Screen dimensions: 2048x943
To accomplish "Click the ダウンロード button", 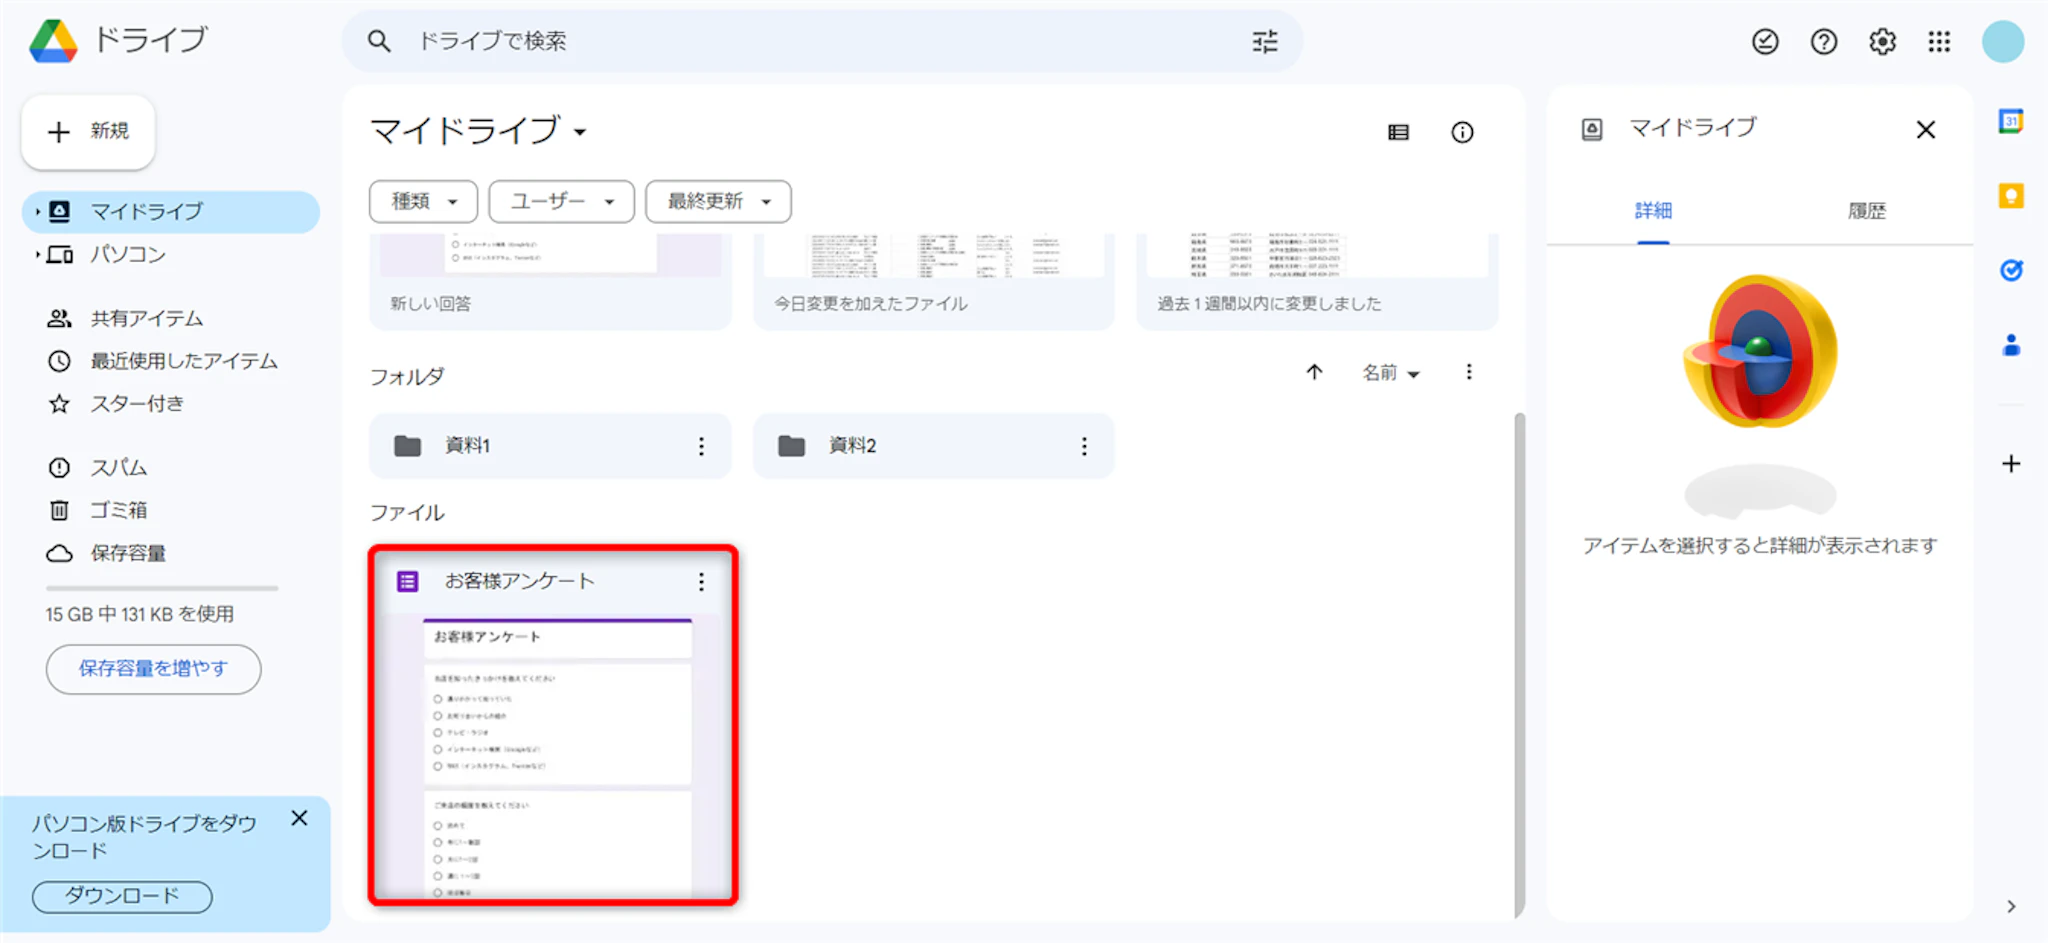I will [122, 896].
